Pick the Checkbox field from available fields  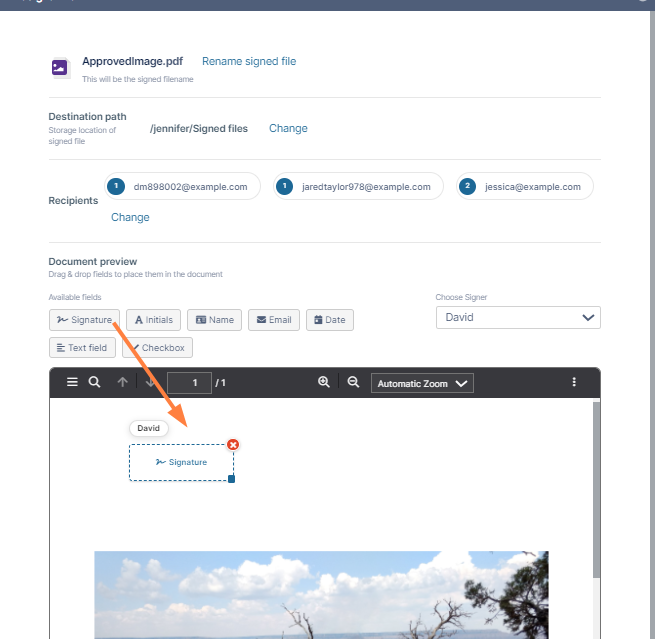[x=157, y=347]
